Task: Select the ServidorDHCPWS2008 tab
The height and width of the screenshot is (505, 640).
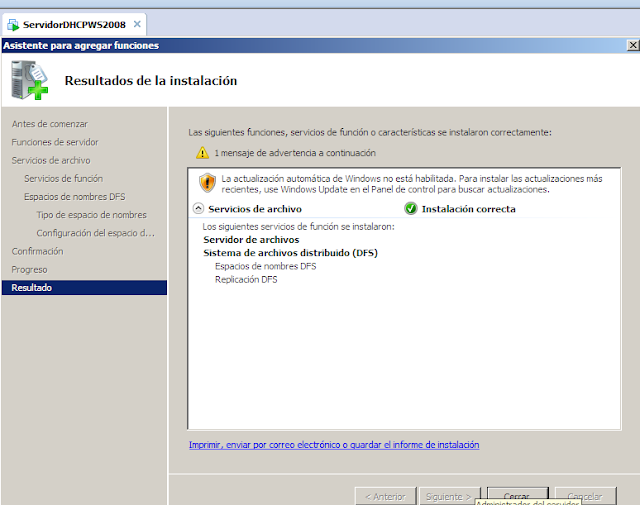Action: click(x=74, y=24)
